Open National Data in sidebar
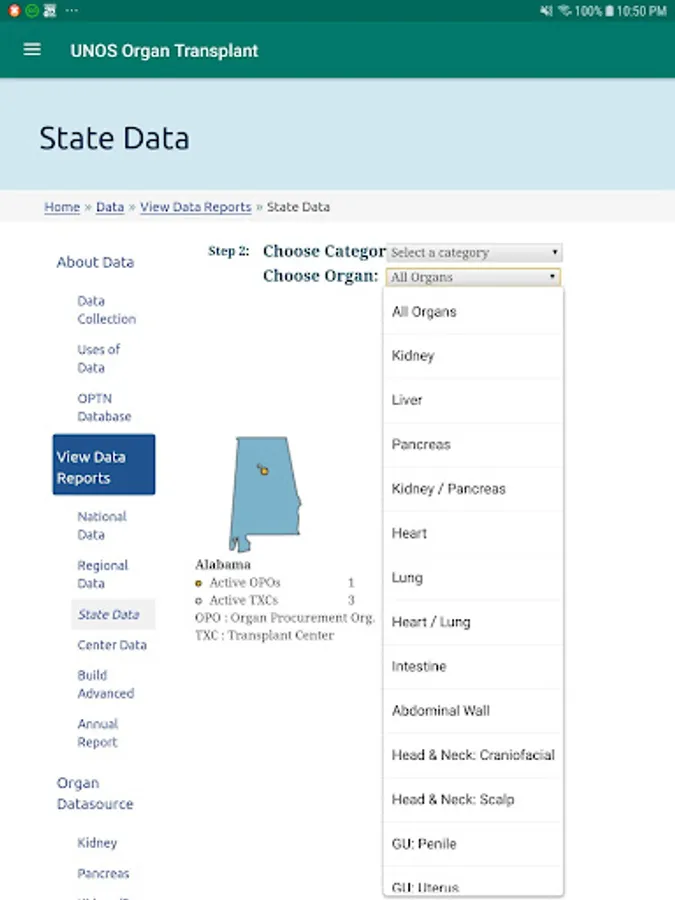The image size is (675, 900). click(102, 526)
